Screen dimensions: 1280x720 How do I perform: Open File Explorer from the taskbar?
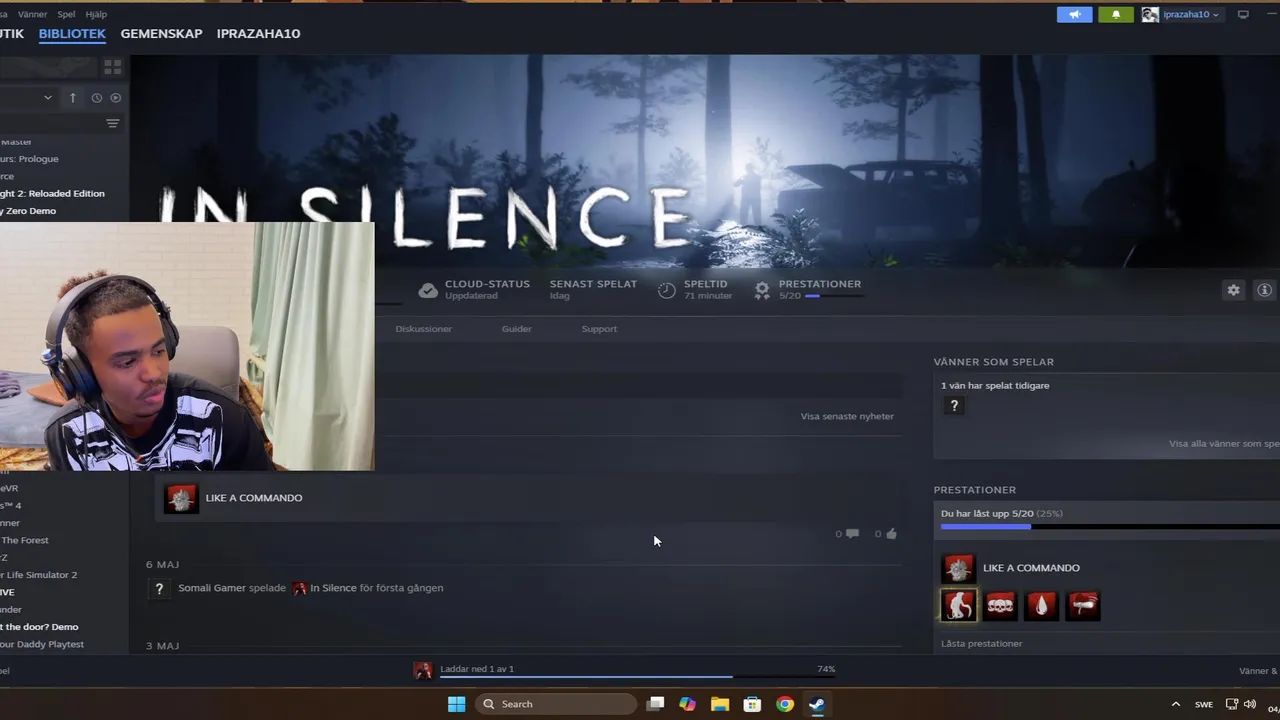(720, 704)
